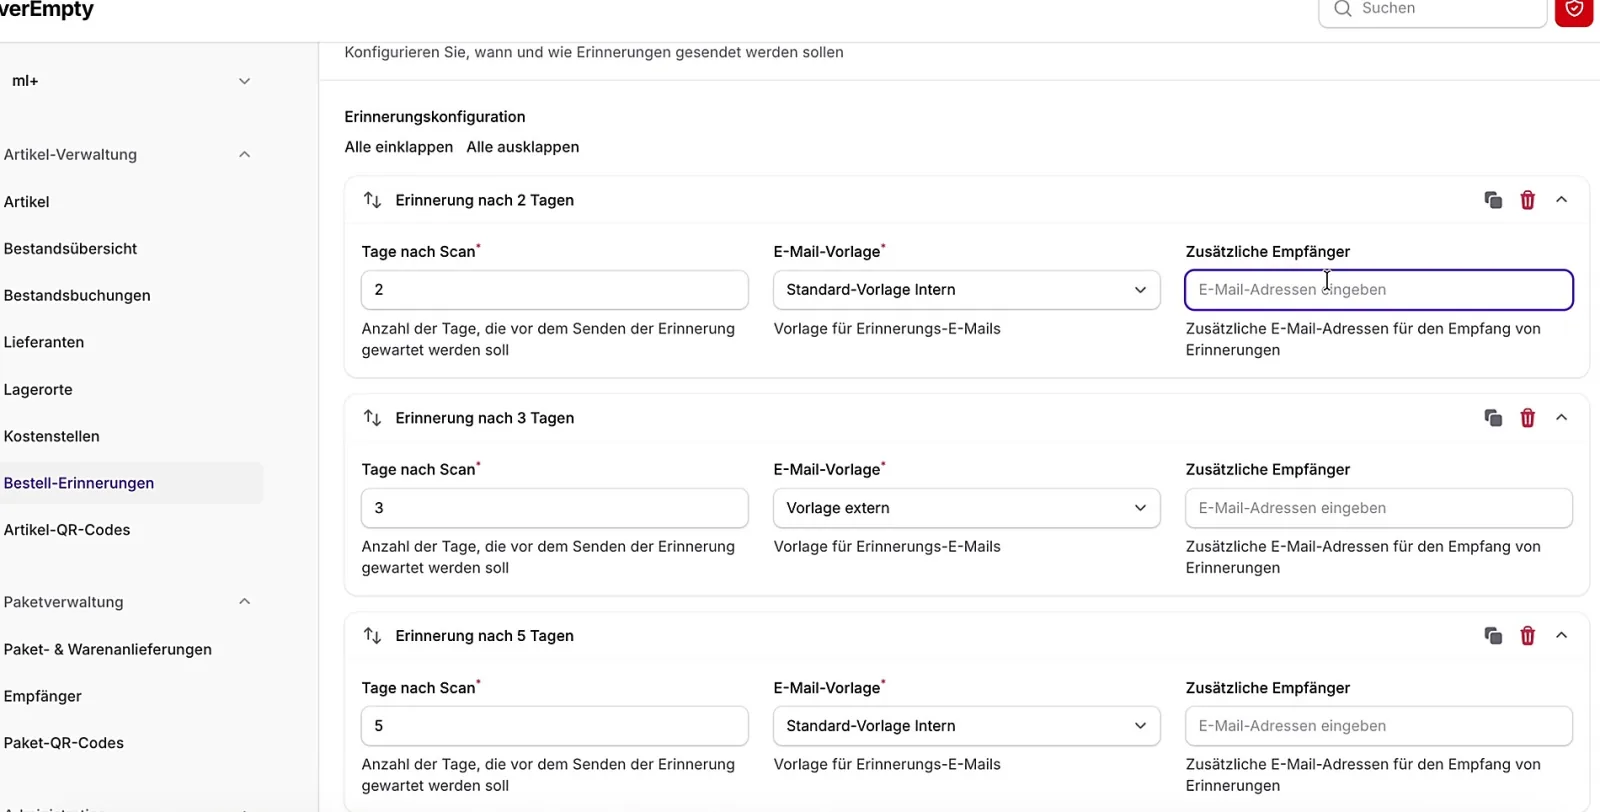Collapse the 'Erinnerung nach 2 Tagen' card
1600x812 pixels.
pyautogui.click(x=1561, y=200)
